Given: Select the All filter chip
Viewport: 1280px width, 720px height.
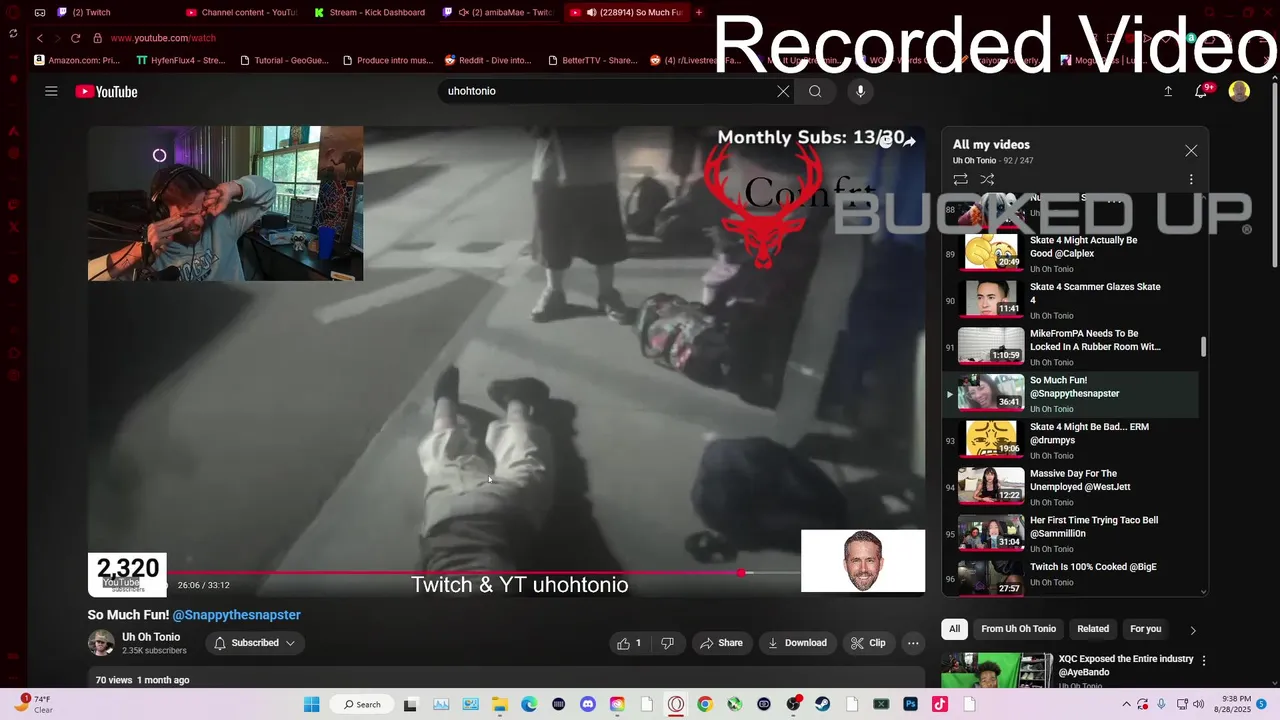Looking at the screenshot, I should click(954, 629).
